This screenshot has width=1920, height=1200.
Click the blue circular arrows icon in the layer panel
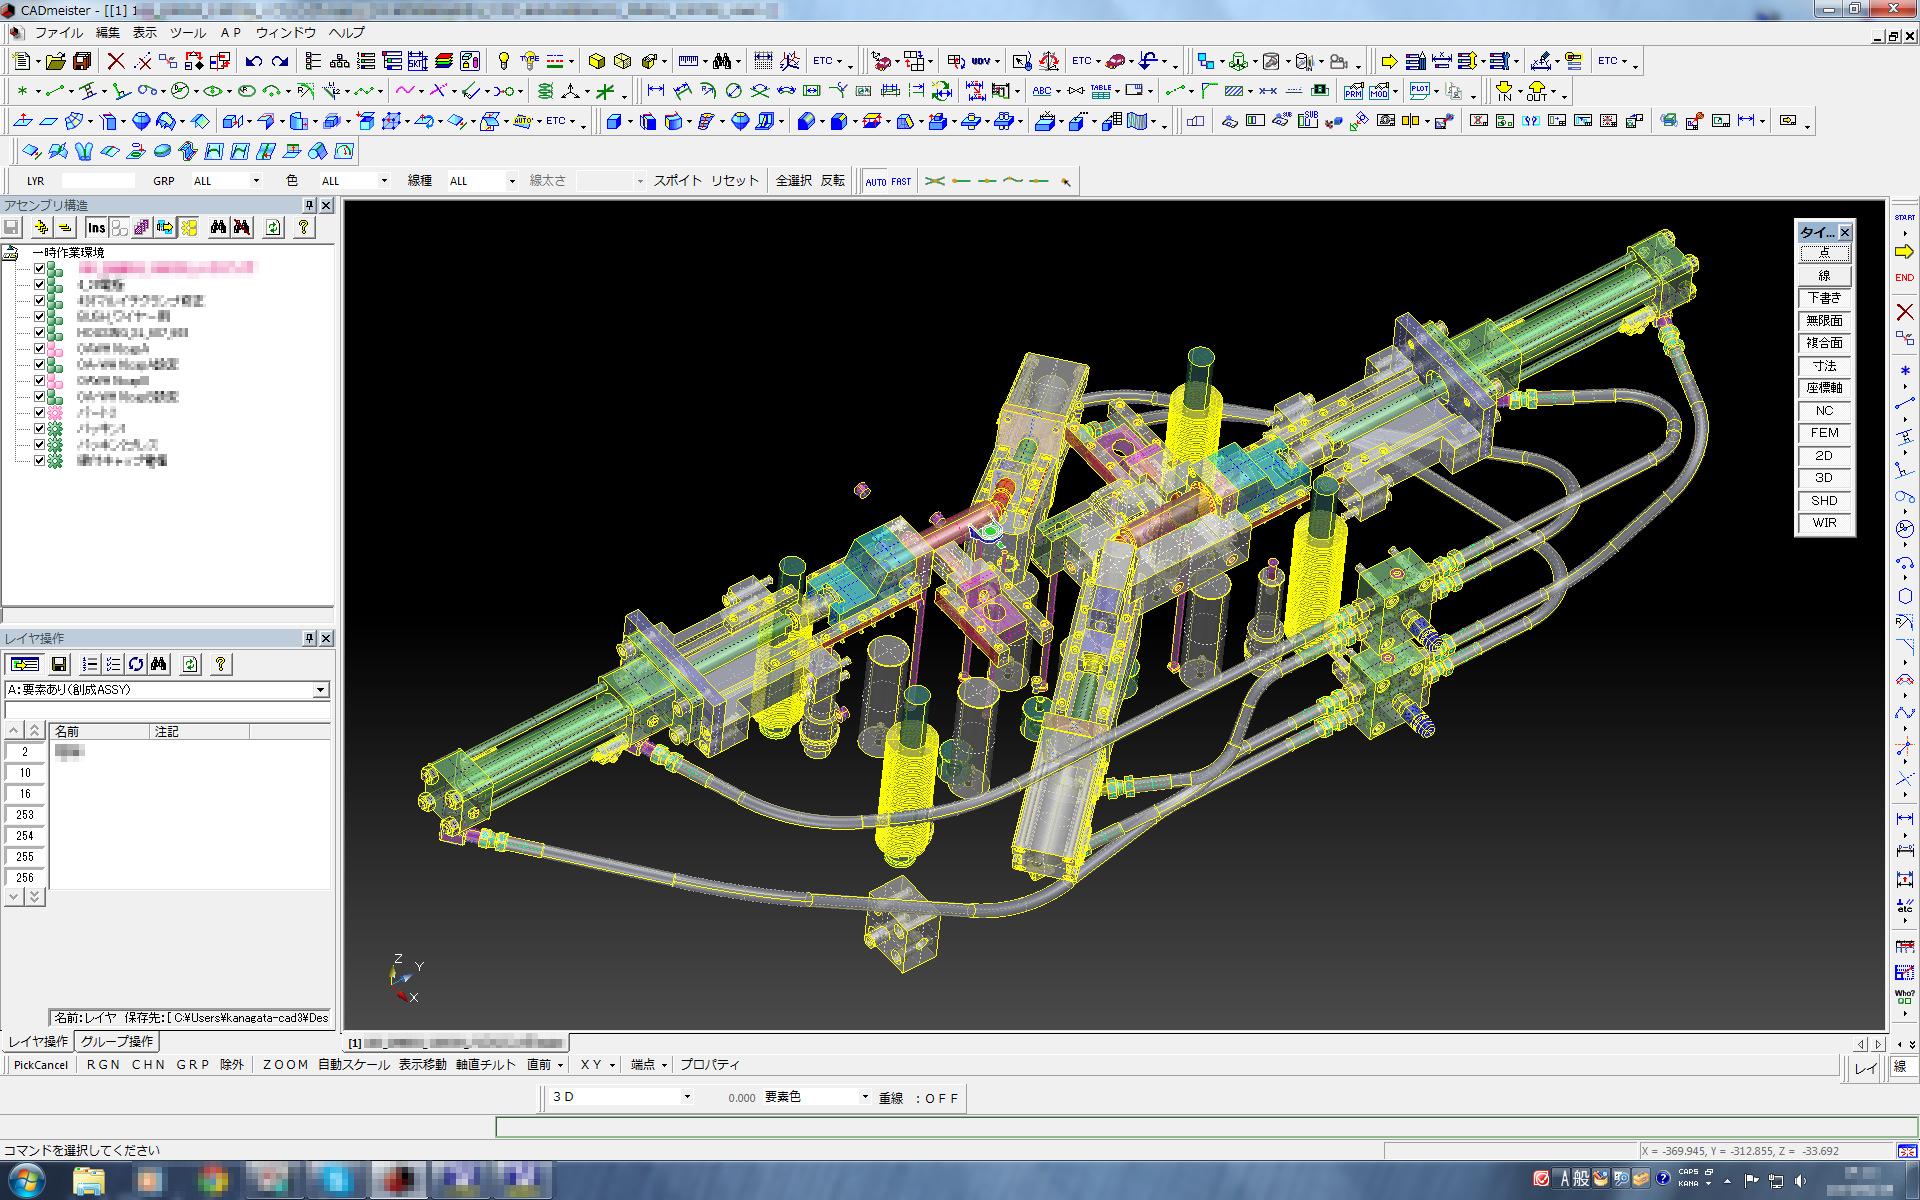pos(136,664)
